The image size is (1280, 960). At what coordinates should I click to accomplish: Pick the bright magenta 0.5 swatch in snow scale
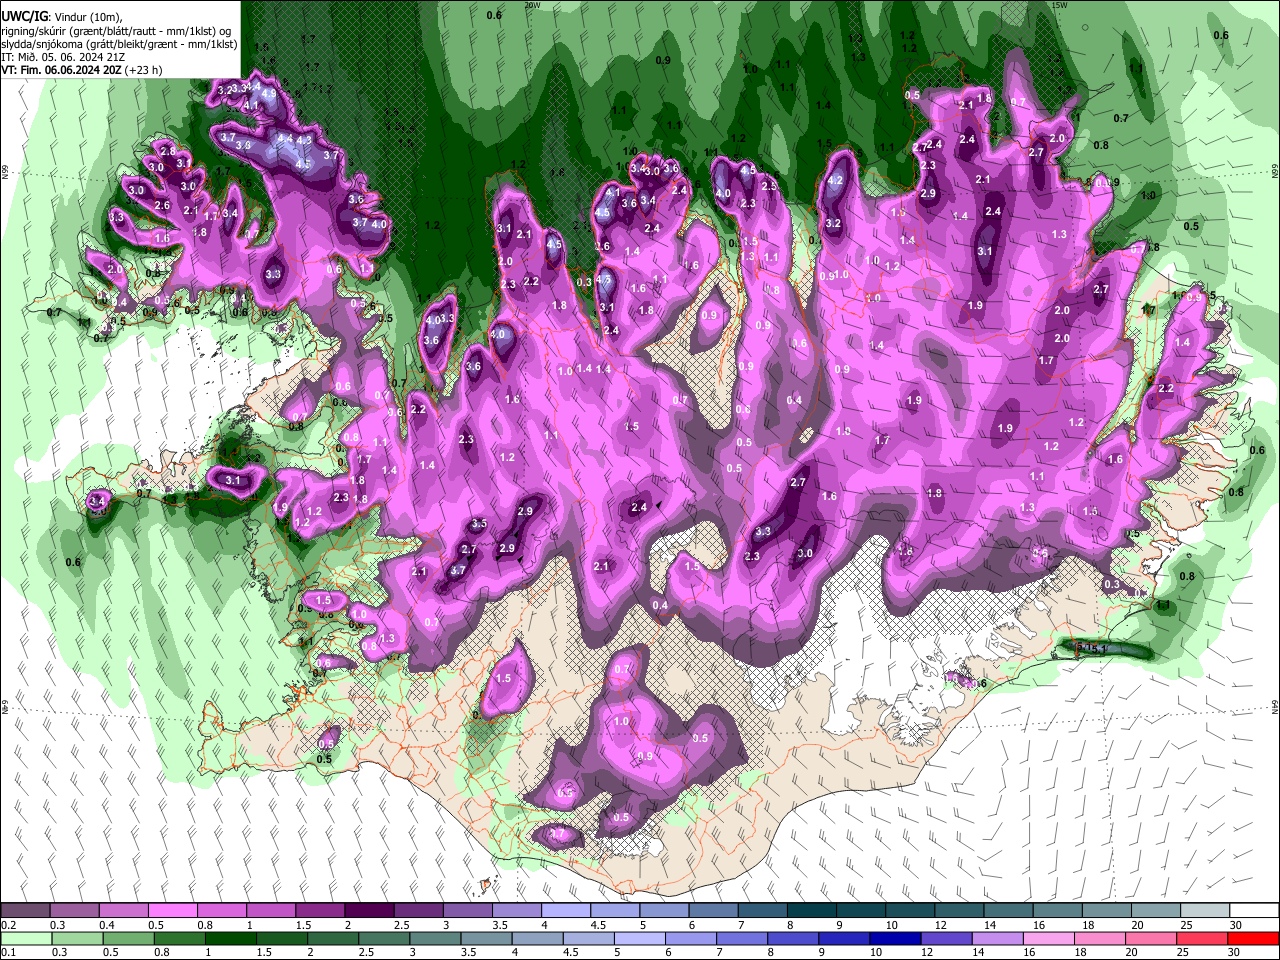(x=172, y=910)
